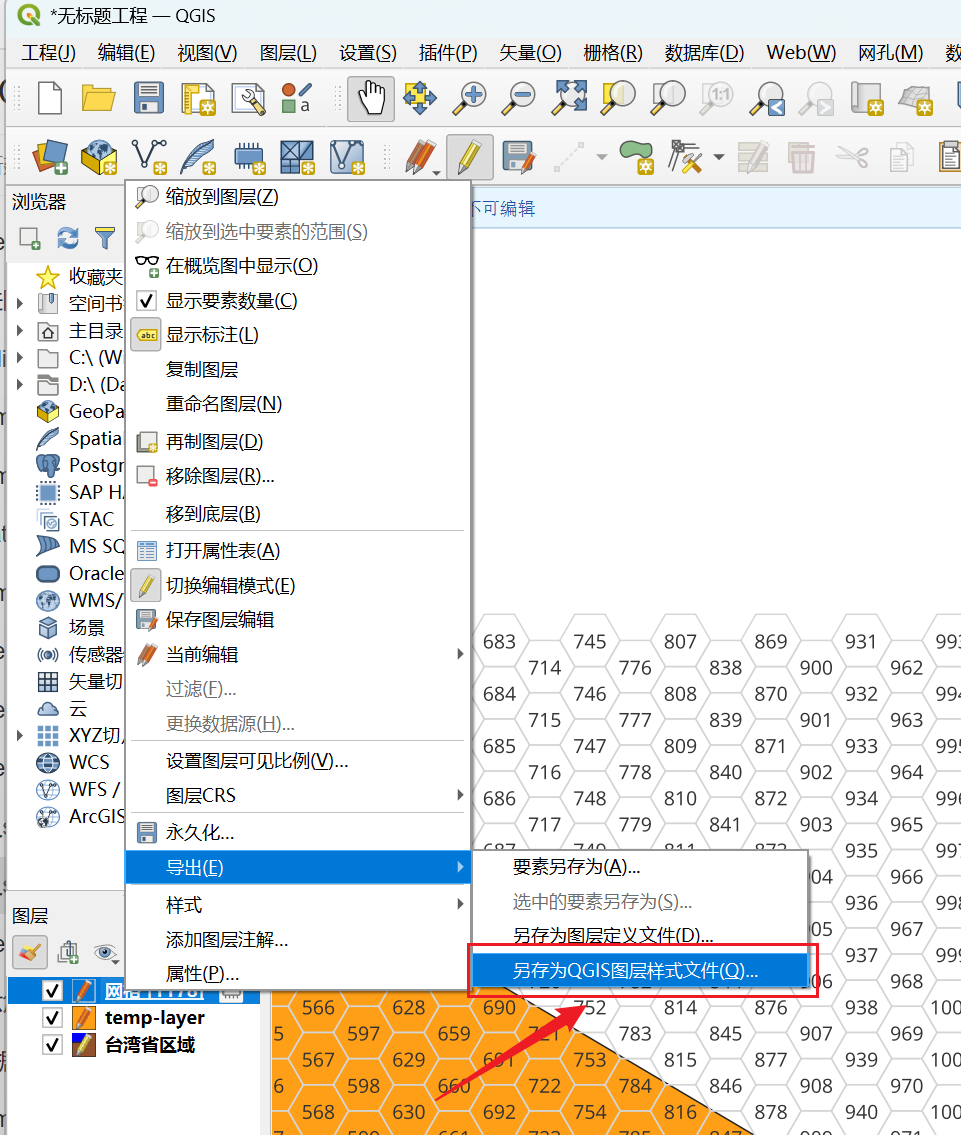Click 移除图层 context menu item
Image resolution: width=961 pixels, height=1135 pixels.
[298, 476]
